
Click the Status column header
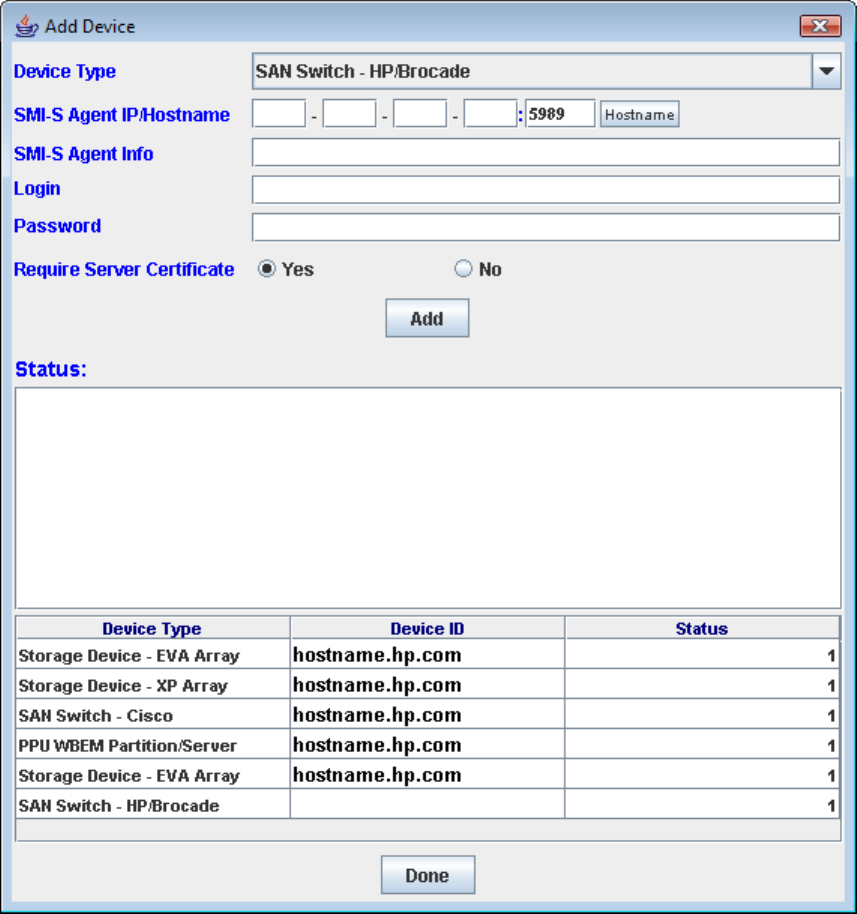point(702,628)
